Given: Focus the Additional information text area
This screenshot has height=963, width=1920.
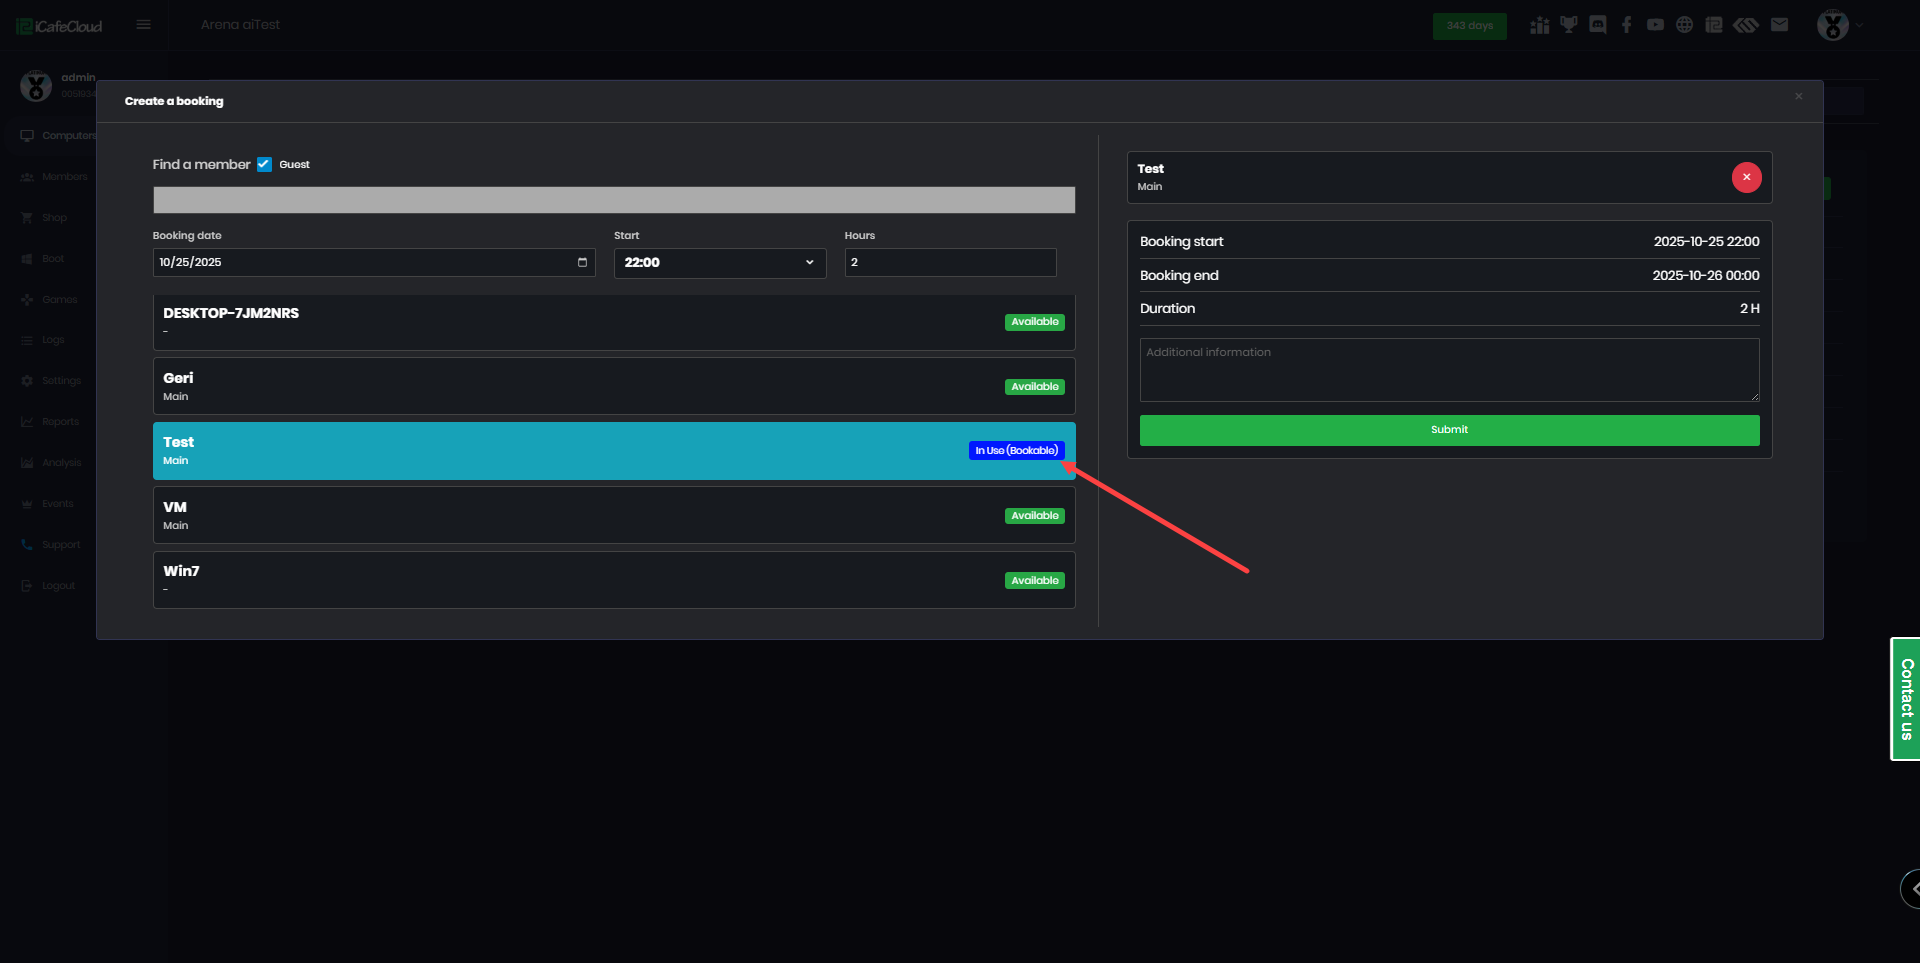Looking at the screenshot, I should 1449,370.
